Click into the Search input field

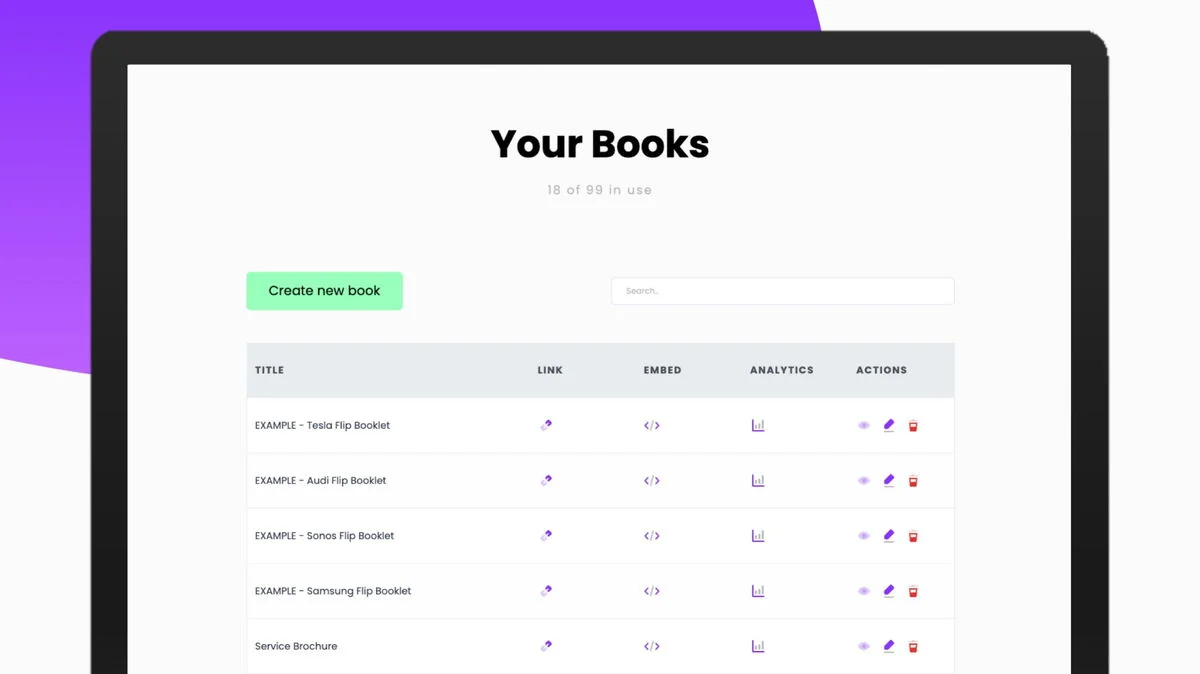[782, 290]
